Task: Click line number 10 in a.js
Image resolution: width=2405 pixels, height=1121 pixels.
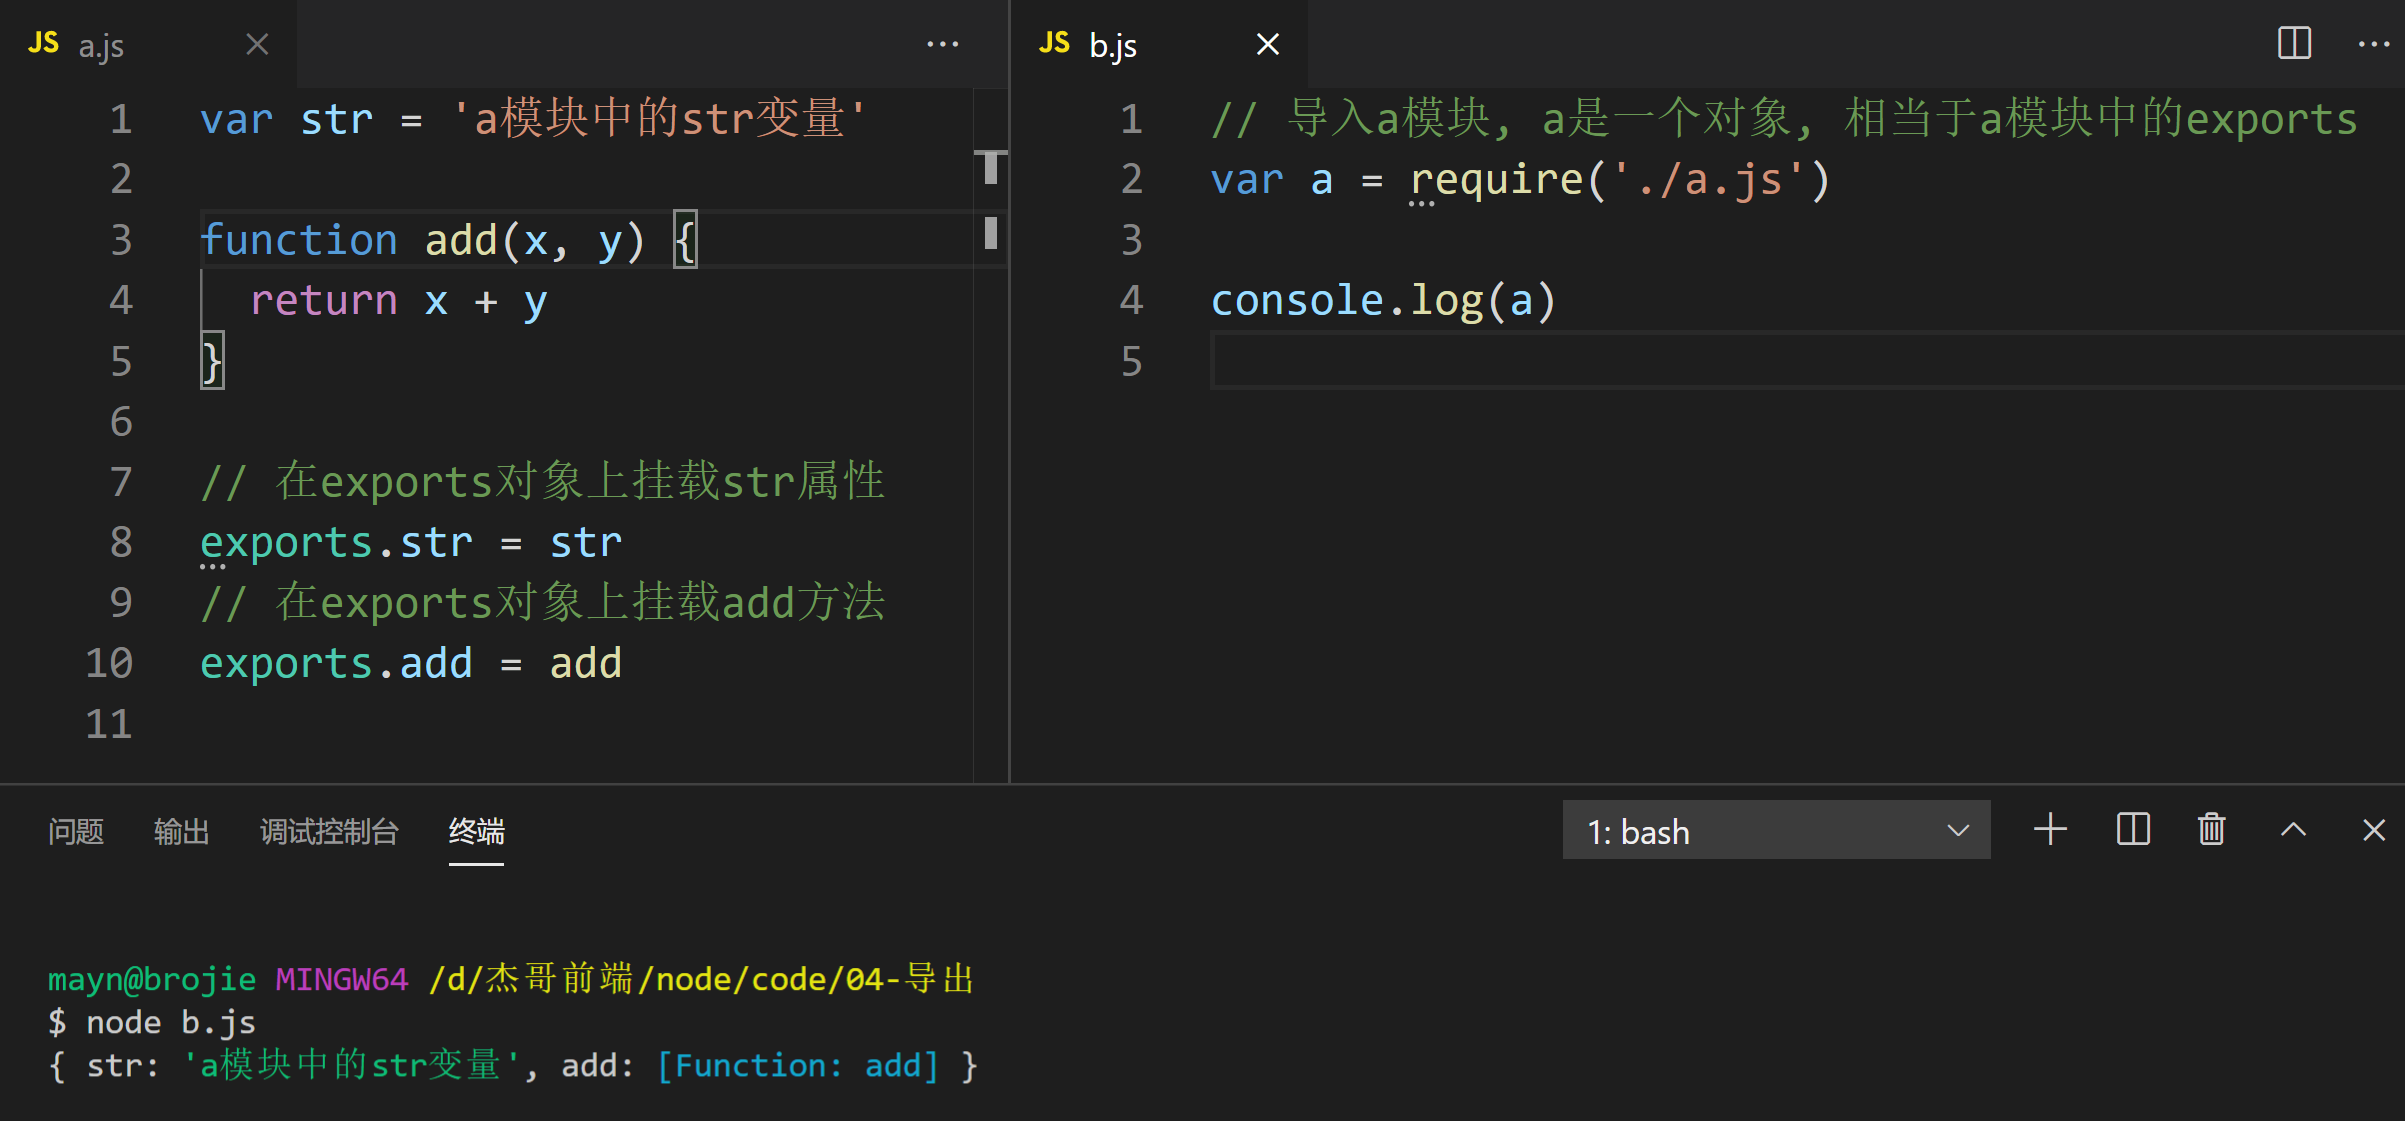Action: pos(109,663)
